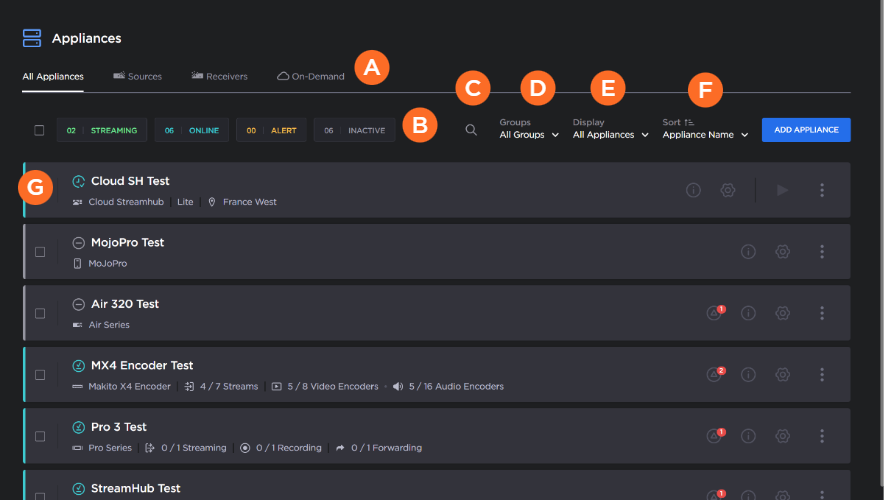
Task: Click '5 / 8 Video Encoders' text
Action: tap(333, 386)
